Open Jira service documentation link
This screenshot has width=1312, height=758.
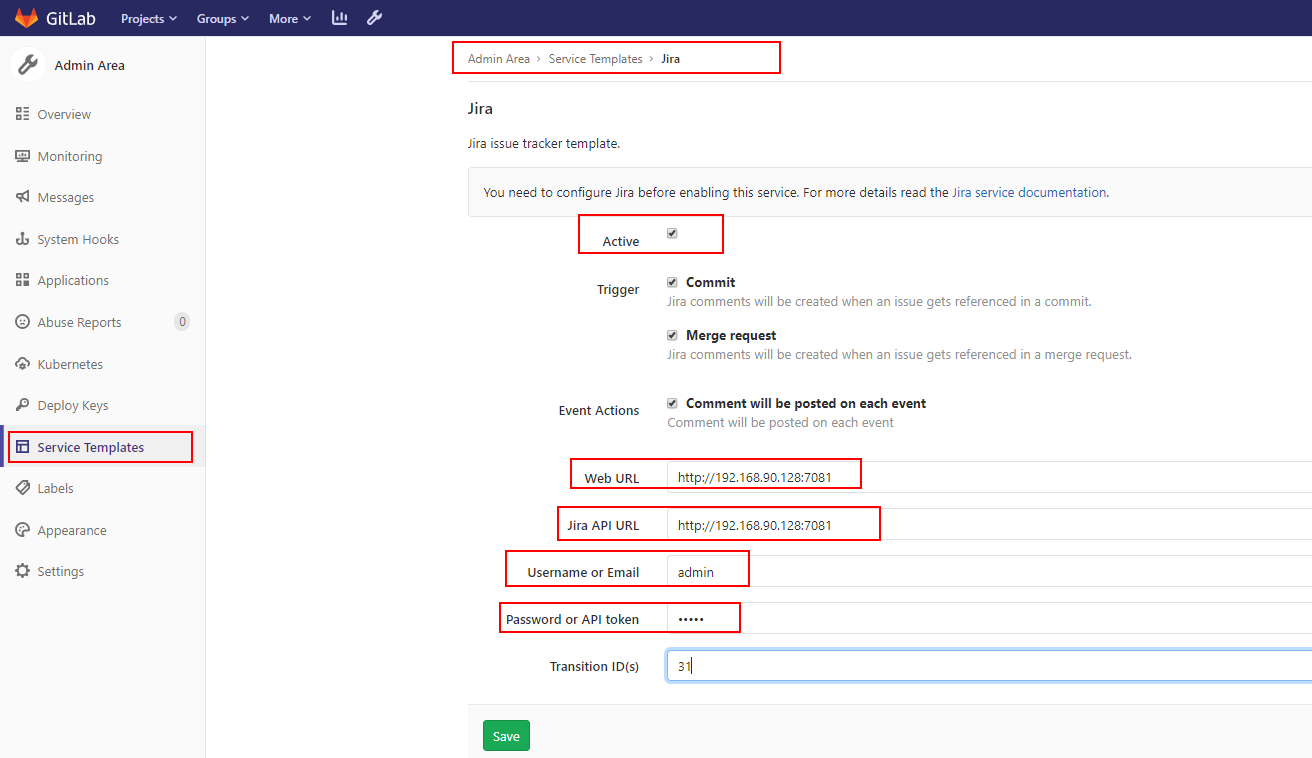pyautogui.click(x=1029, y=192)
